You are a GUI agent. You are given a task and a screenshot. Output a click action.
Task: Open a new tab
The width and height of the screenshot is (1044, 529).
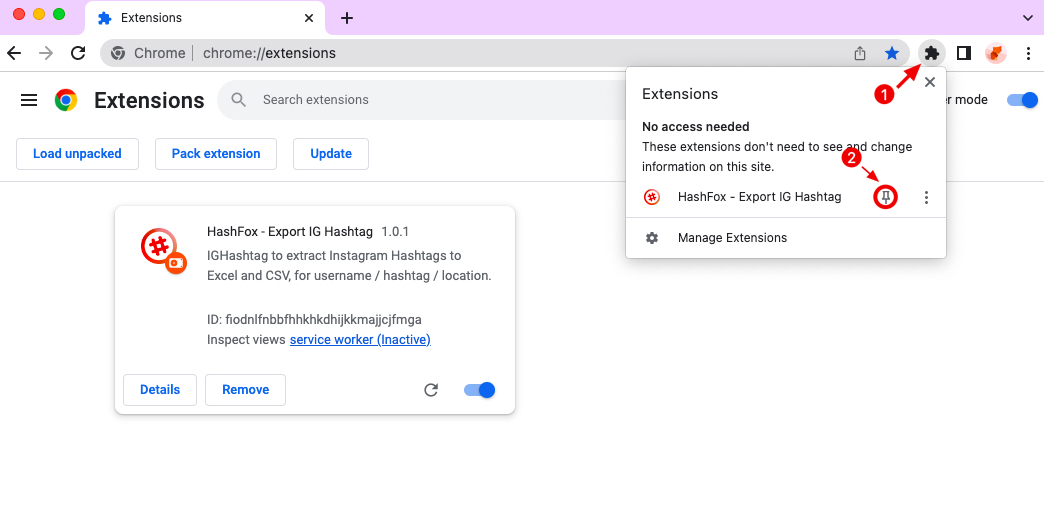[x=346, y=18]
